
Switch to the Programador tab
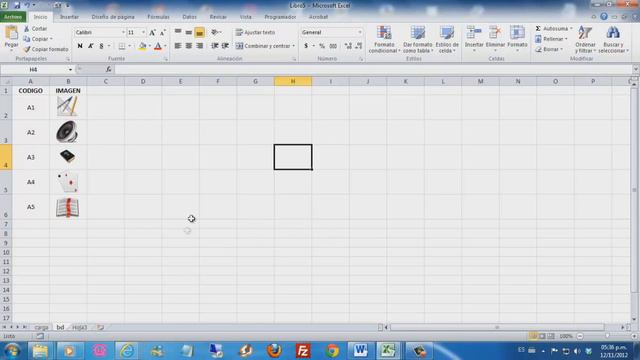(280, 17)
